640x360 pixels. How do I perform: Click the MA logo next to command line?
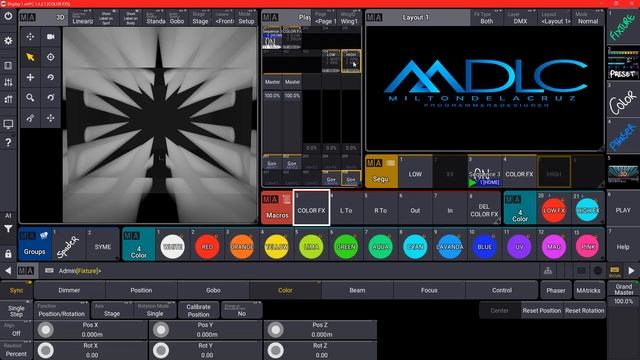point(26,271)
